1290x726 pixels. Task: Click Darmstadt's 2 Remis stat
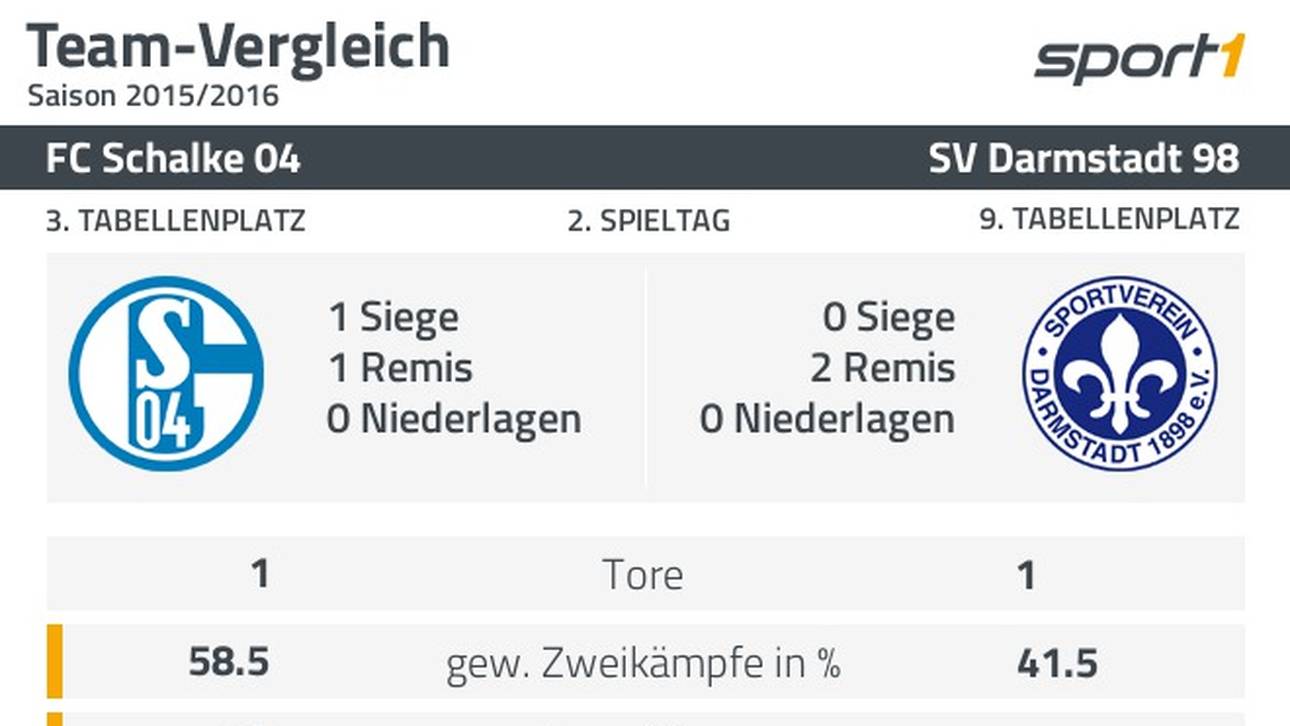(x=882, y=367)
